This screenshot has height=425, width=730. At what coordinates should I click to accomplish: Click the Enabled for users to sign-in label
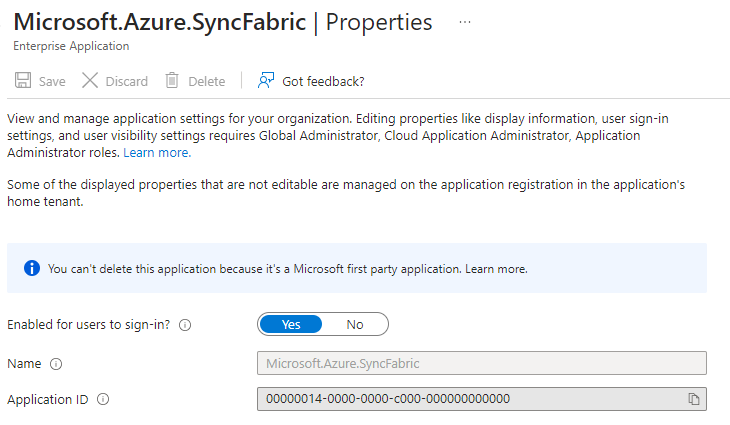point(90,325)
